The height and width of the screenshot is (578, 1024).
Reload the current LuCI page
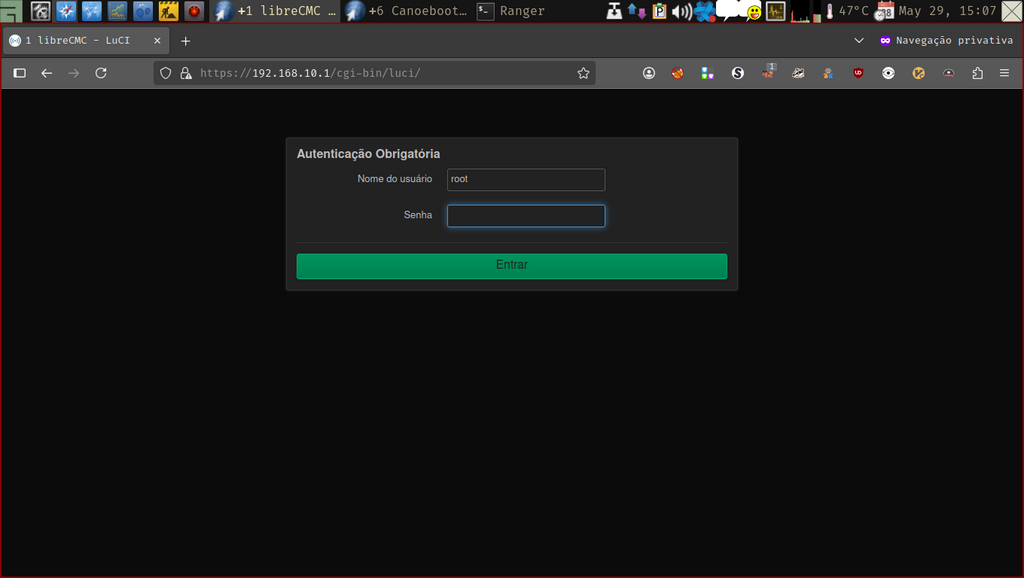pyautogui.click(x=100, y=73)
